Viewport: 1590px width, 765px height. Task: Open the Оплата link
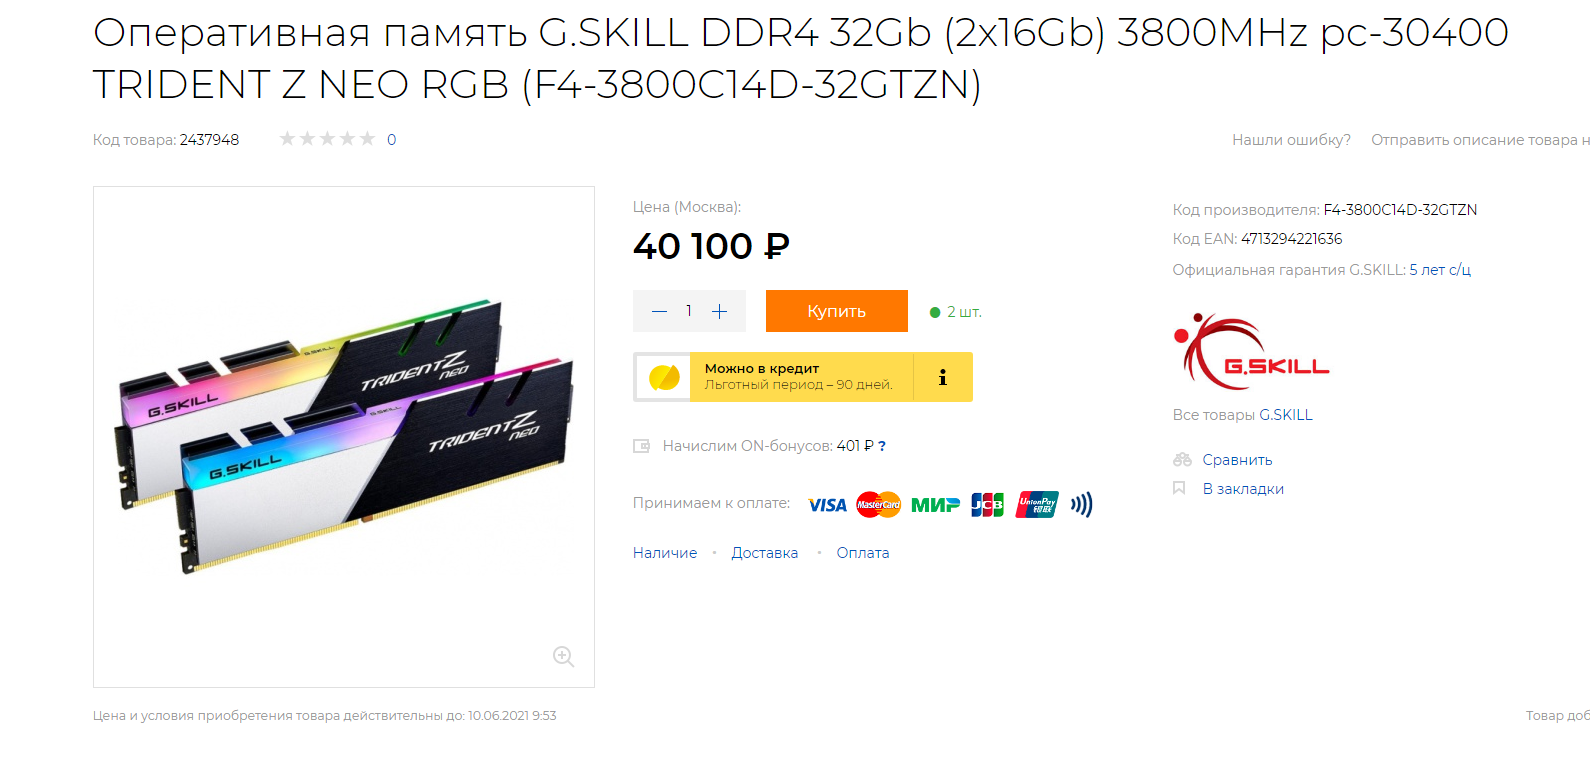pyautogui.click(x=863, y=553)
